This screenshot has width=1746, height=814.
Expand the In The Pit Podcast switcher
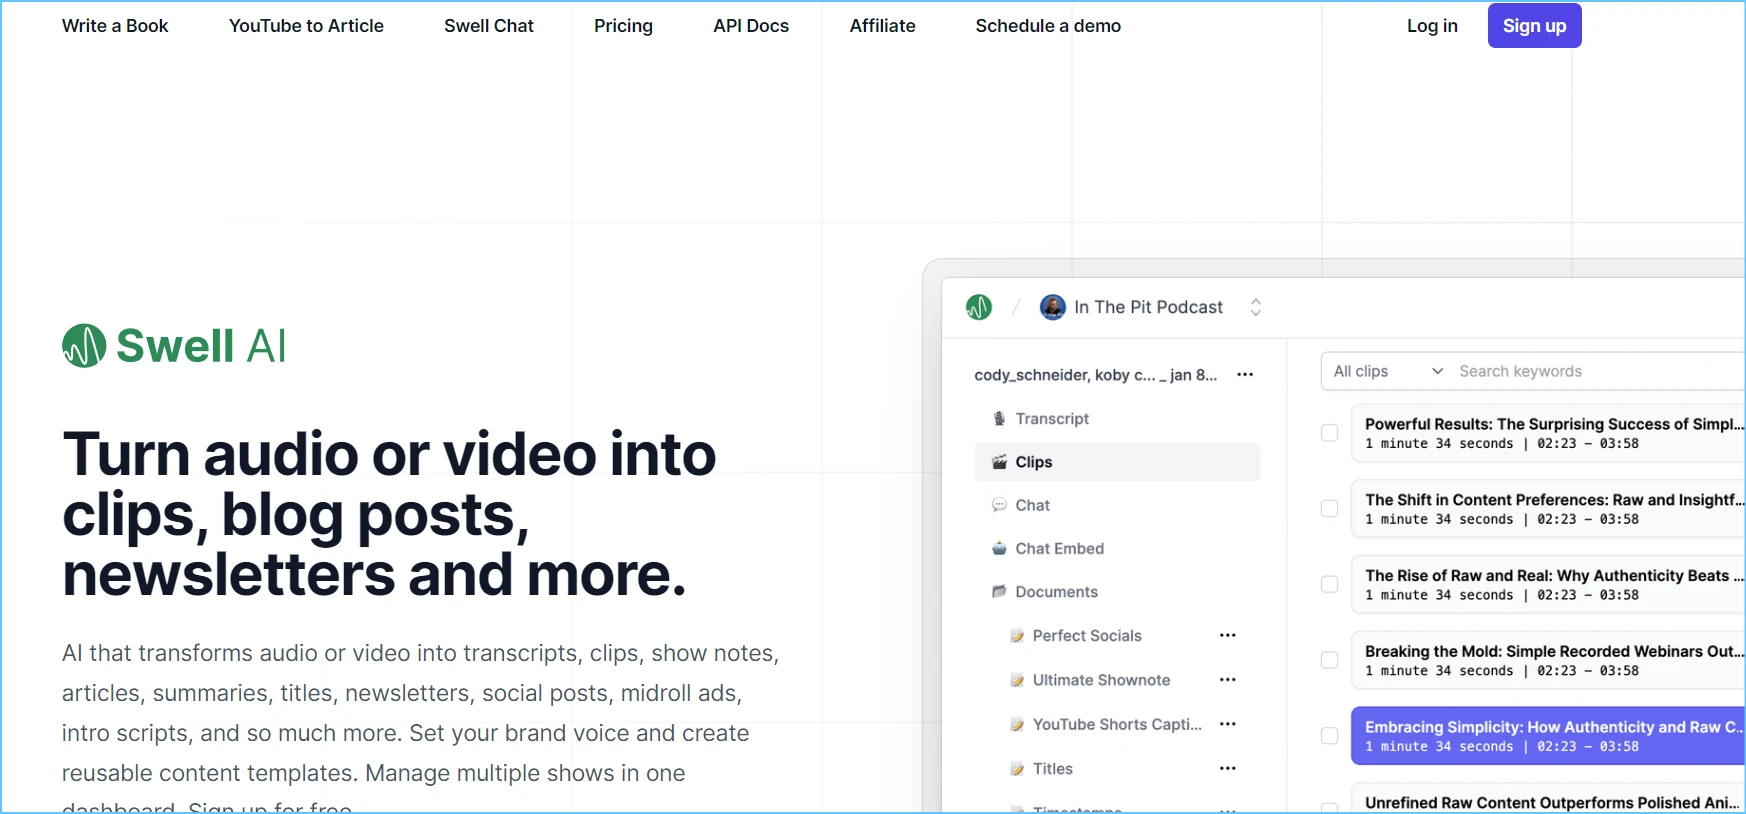tap(1256, 307)
